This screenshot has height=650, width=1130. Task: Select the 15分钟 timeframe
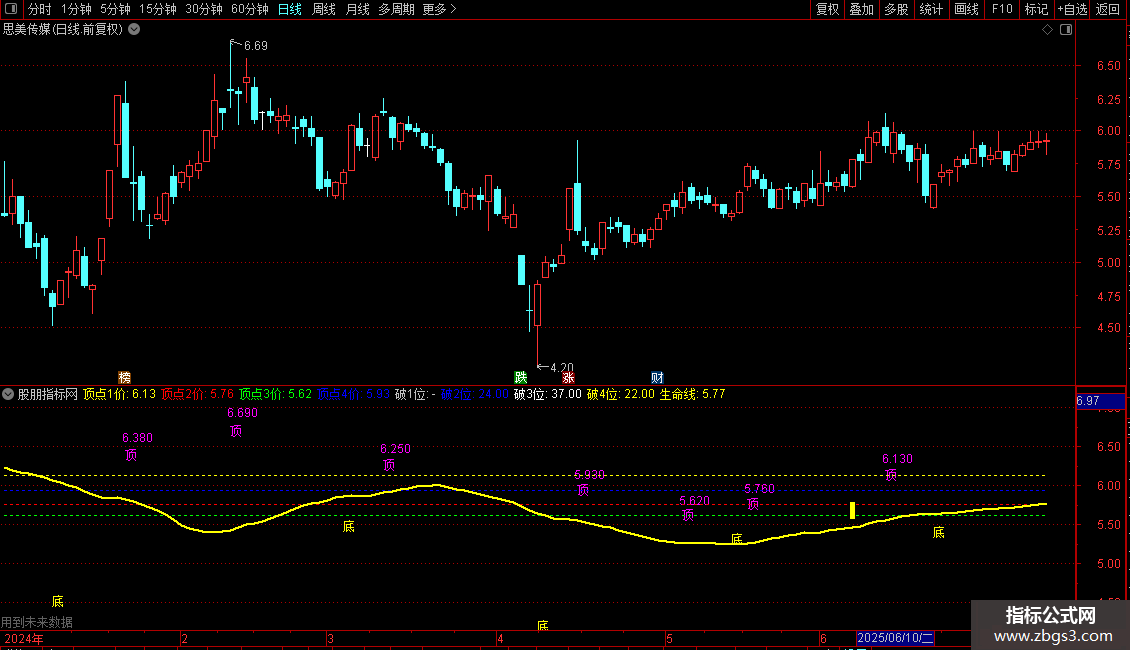(x=158, y=9)
